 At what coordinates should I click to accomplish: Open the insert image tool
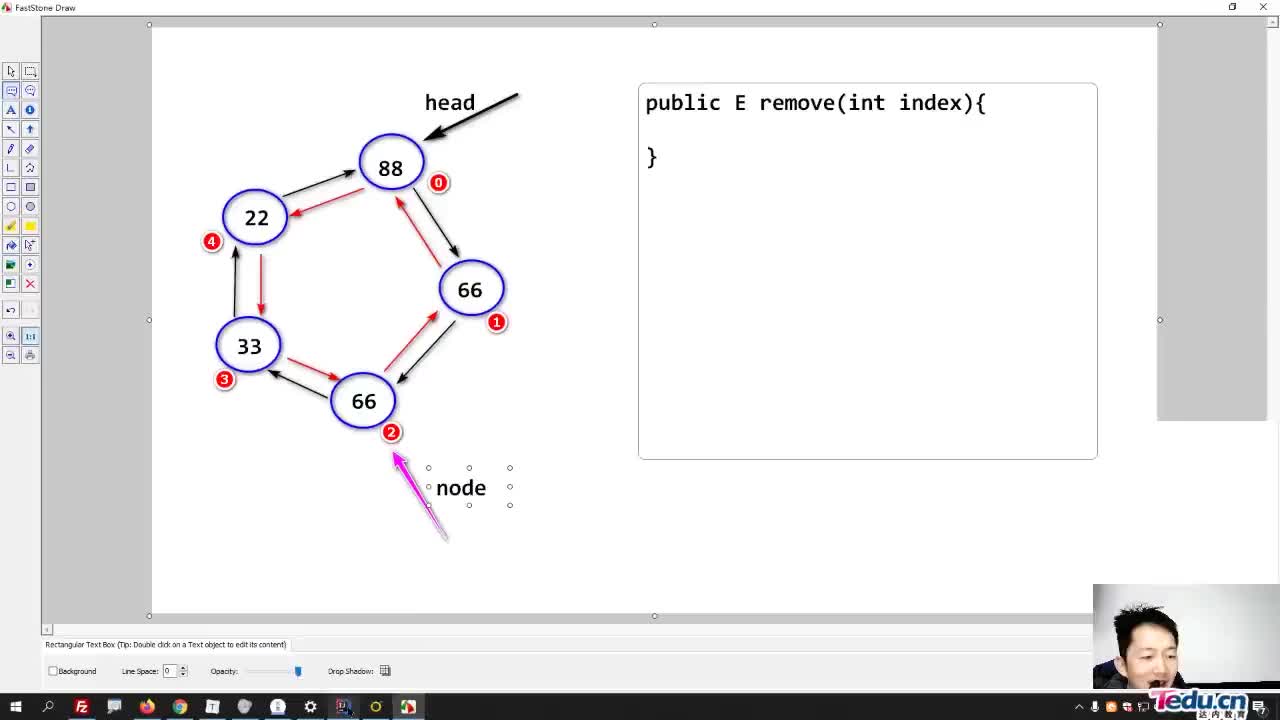coord(11,265)
